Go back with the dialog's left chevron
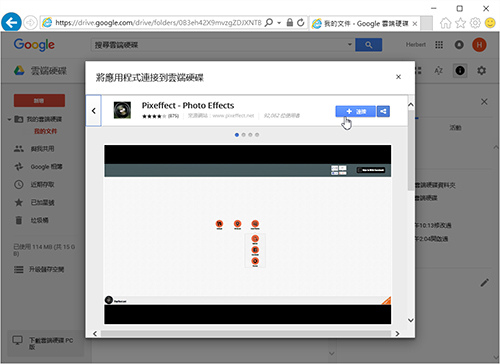Image resolution: width=500 pixels, height=364 pixels. (94, 111)
